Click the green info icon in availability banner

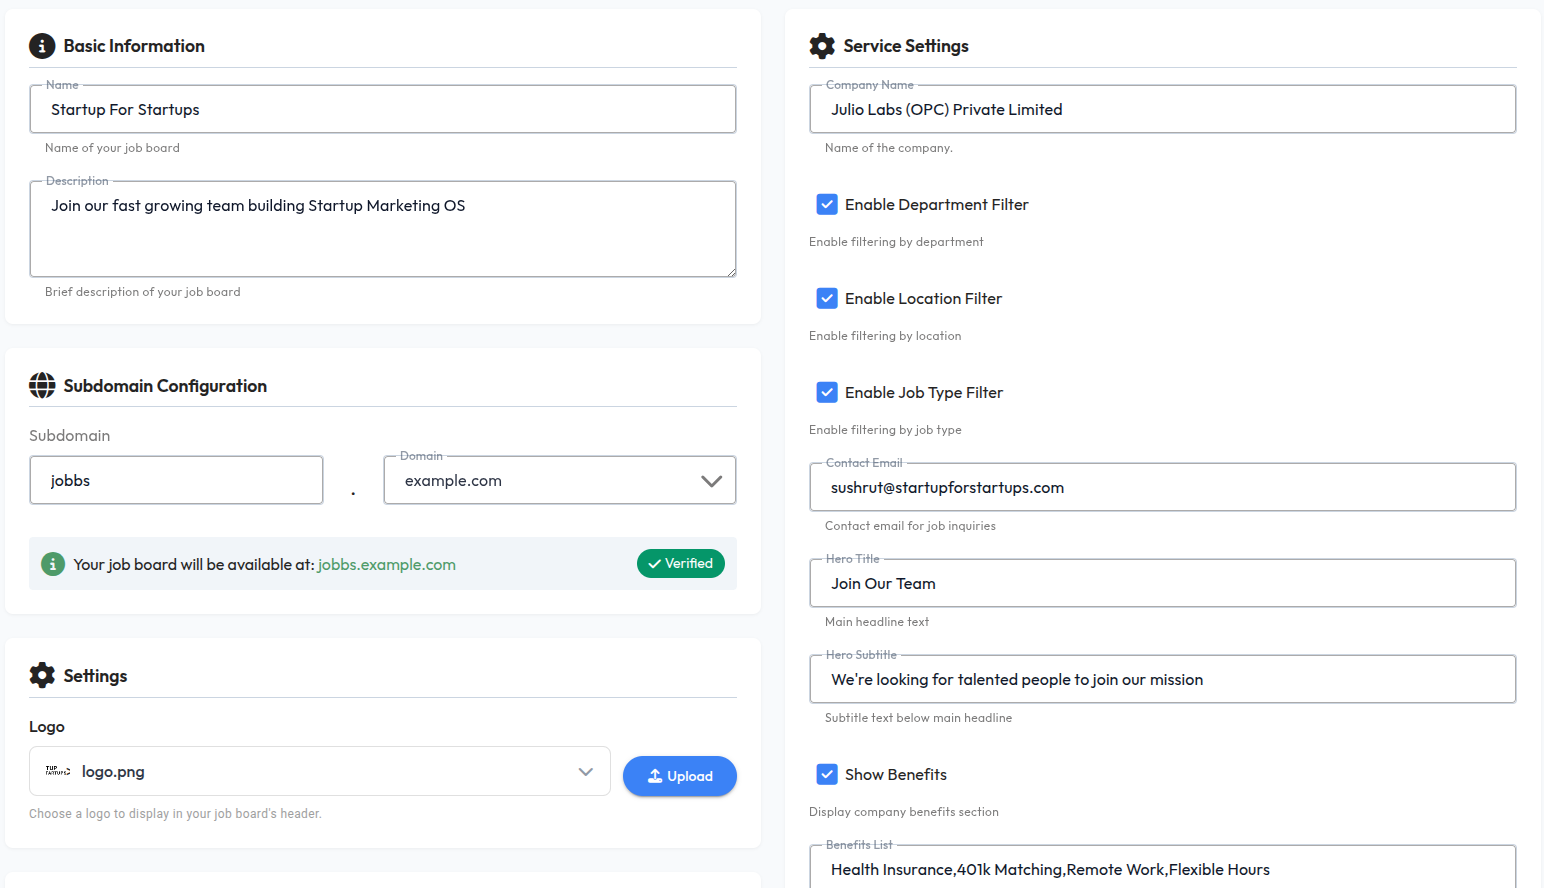coord(53,563)
